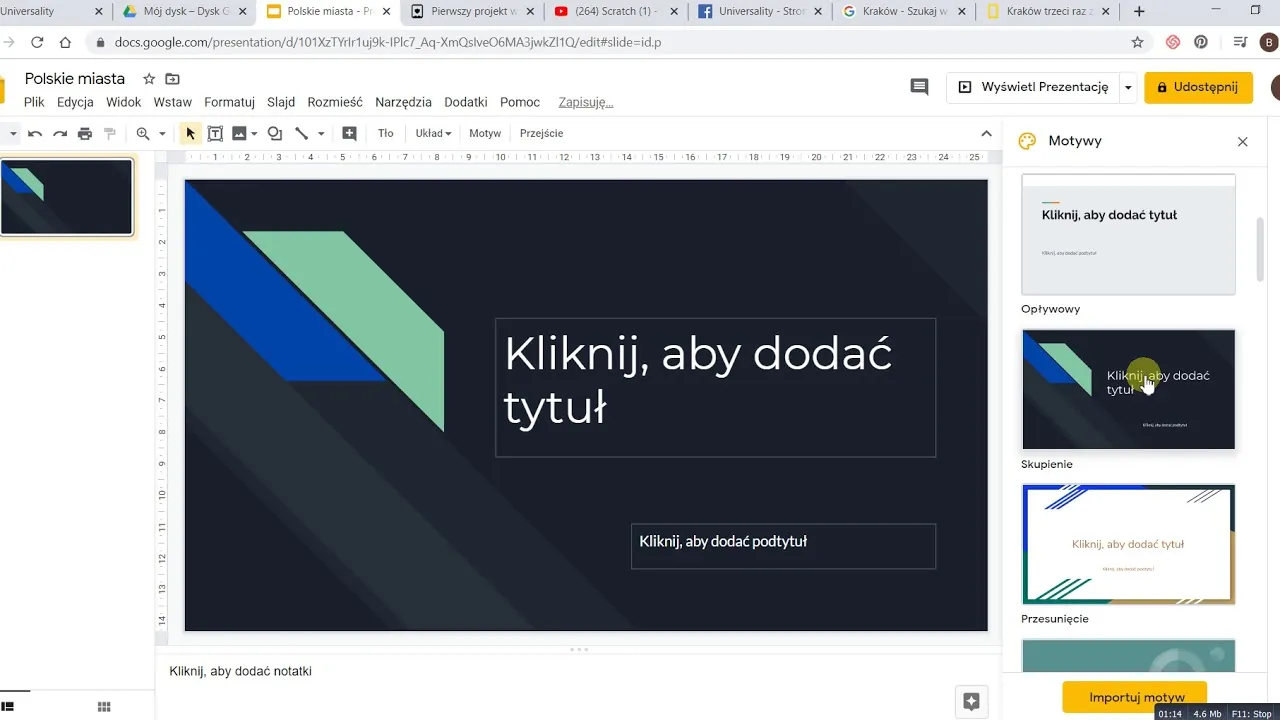1280x720 pixels.
Task: Click the Zapisuję… status link
Action: point(586,102)
